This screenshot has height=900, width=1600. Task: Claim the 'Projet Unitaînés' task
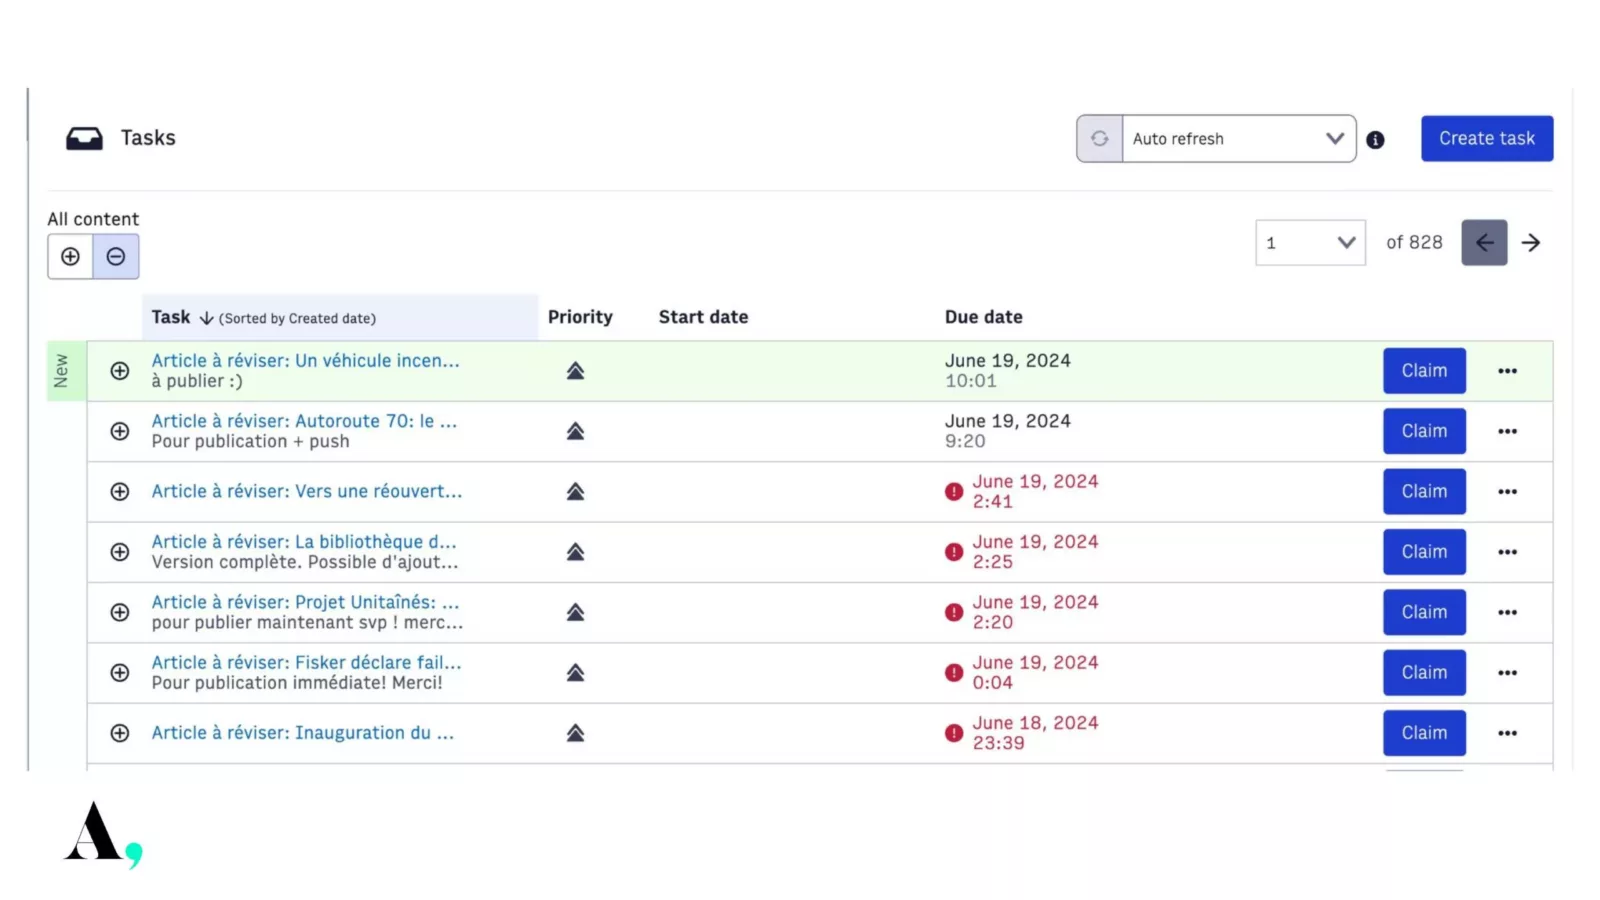[x=1424, y=612]
